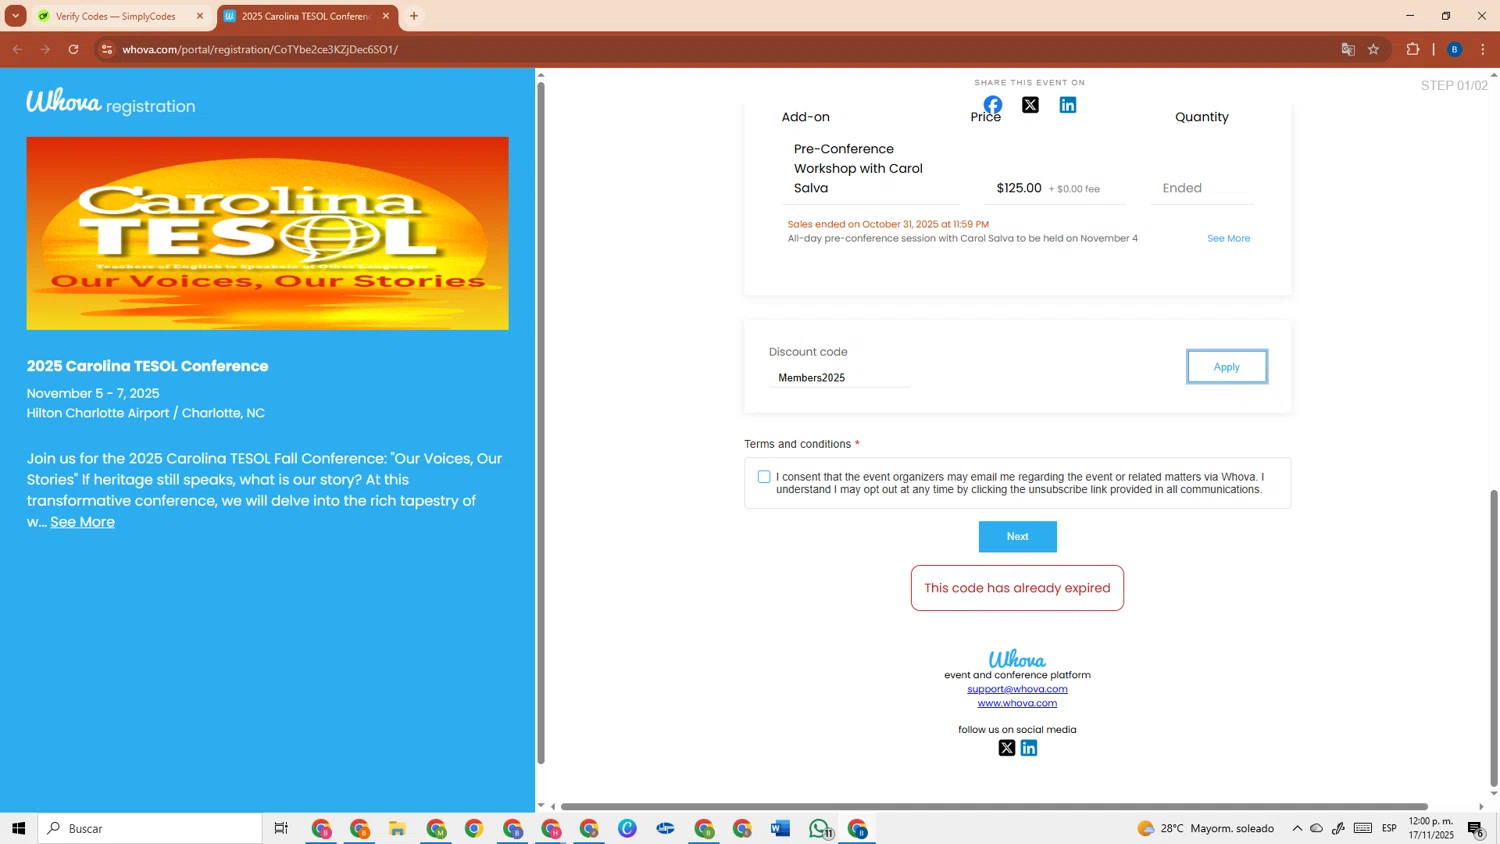The image size is (1500, 844).
Task: Open Whova X profile icon in footer
Action: pyautogui.click(x=1007, y=748)
